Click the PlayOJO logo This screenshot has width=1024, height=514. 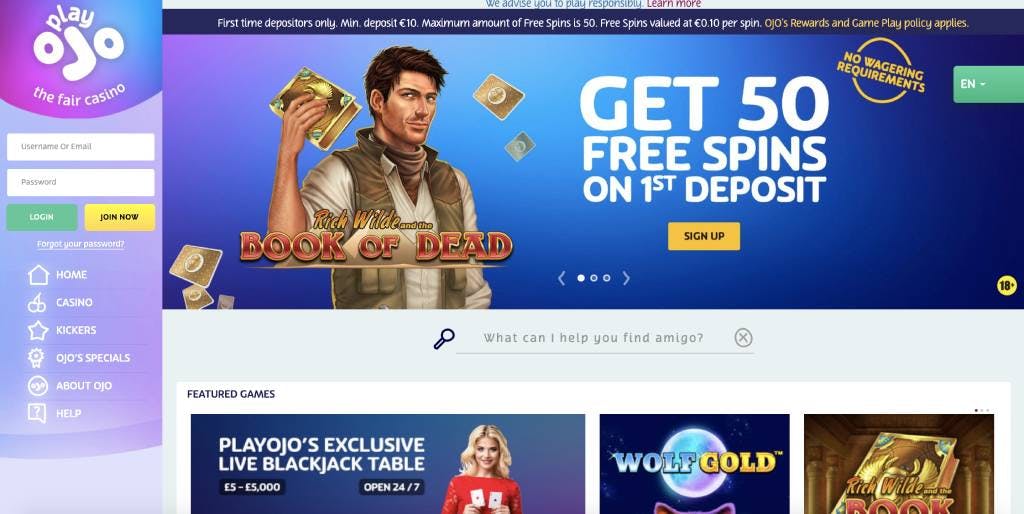pyautogui.click(x=78, y=54)
